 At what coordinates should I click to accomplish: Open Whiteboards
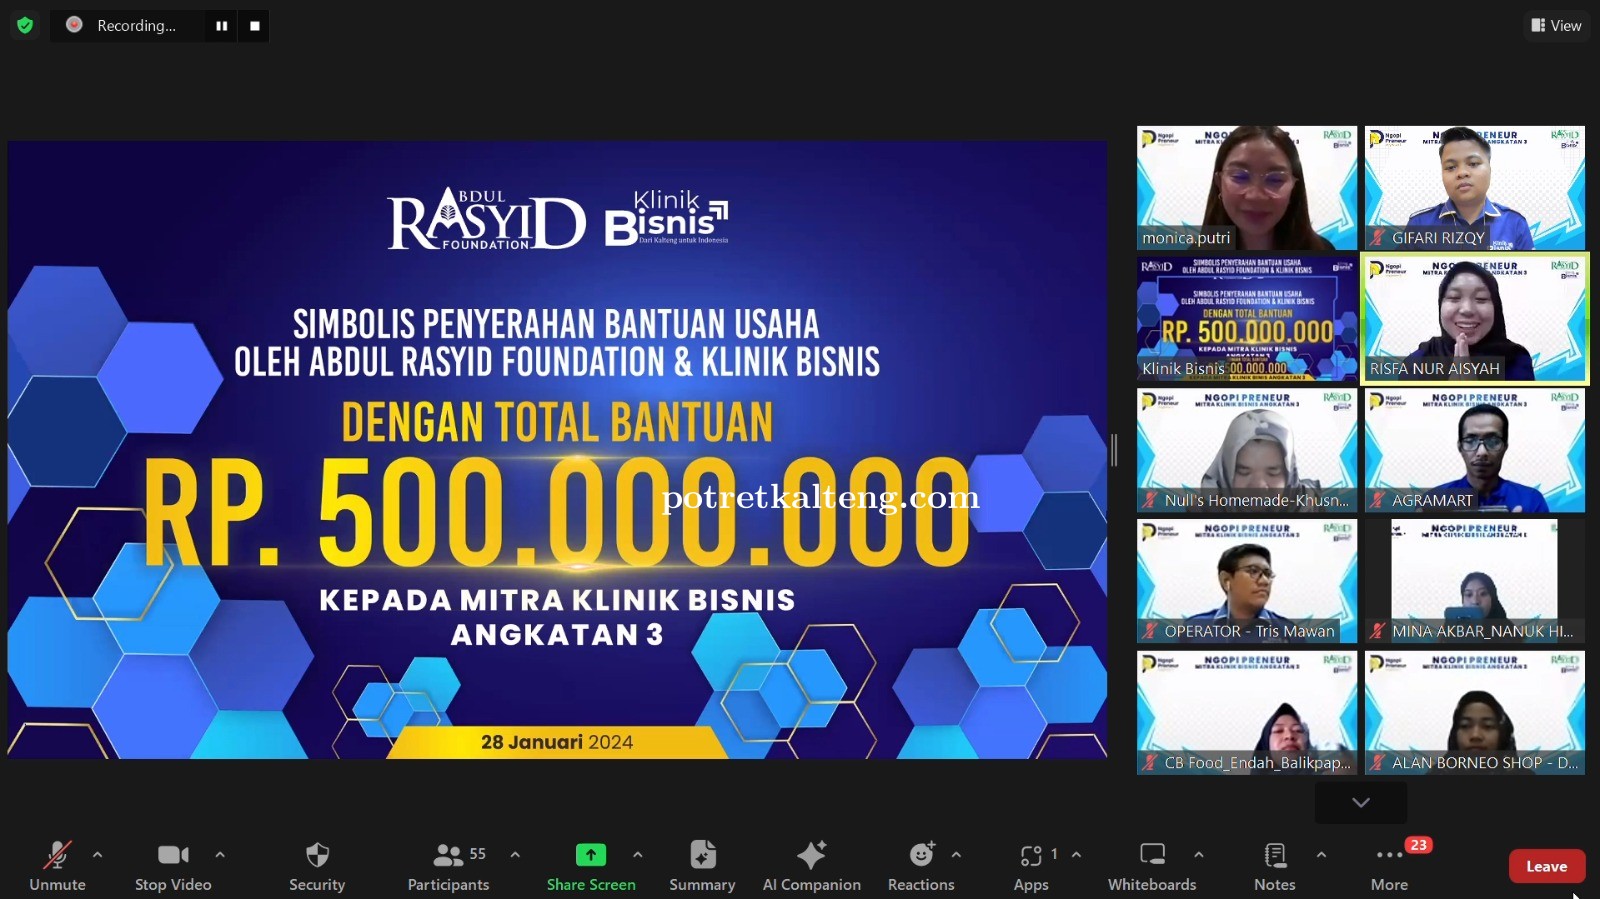tap(1152, 866)
